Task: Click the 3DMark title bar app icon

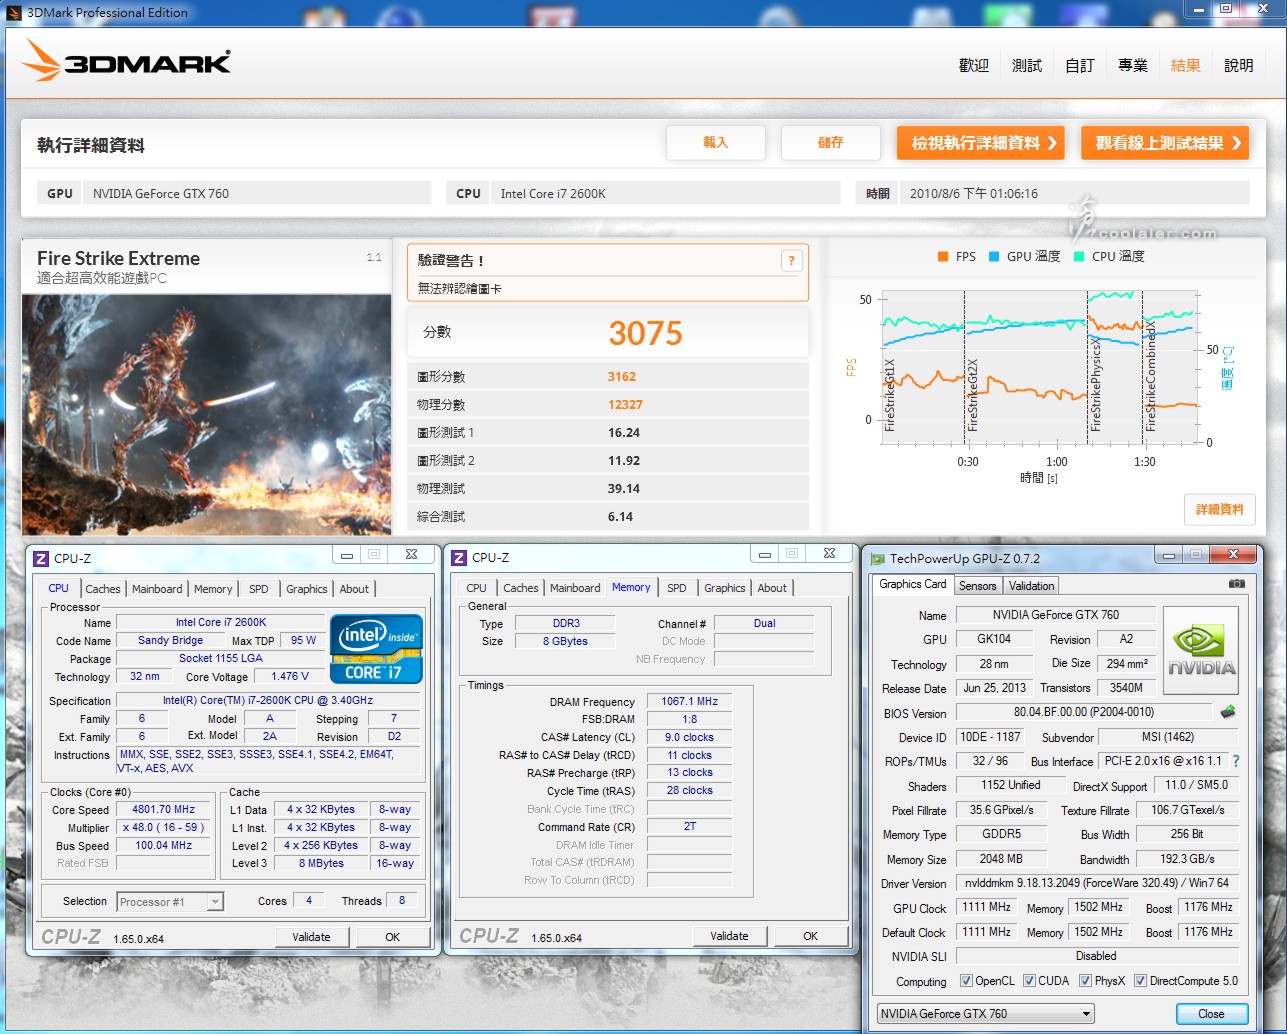Action: 12,12
